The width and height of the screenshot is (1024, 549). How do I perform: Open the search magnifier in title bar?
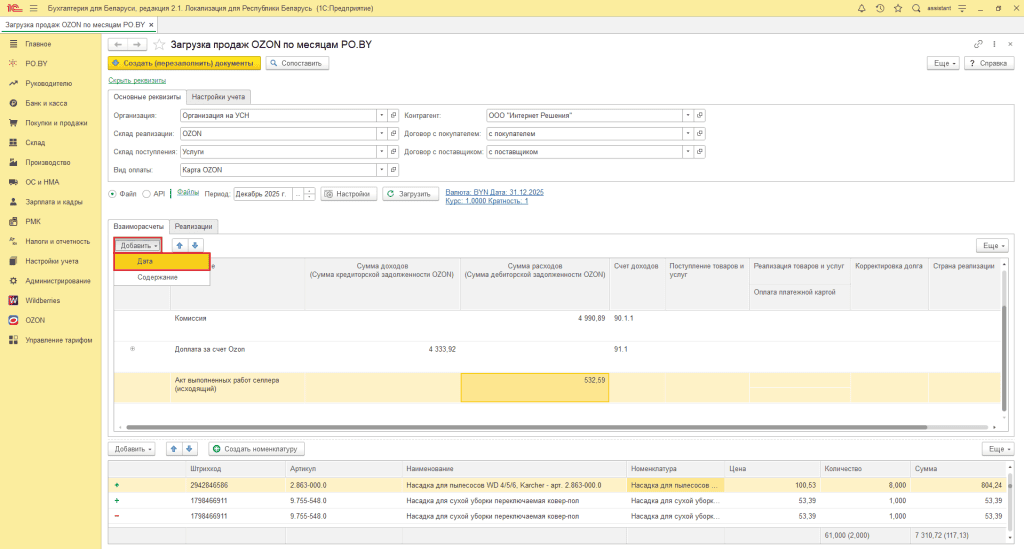coord(916,8)
